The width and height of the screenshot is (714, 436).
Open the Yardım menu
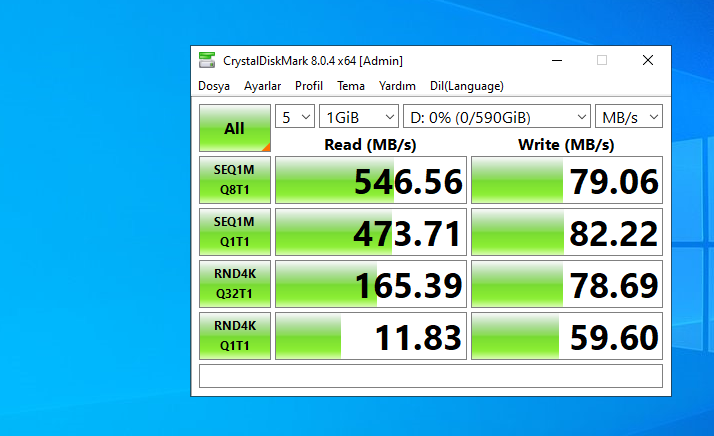(397, 86)
